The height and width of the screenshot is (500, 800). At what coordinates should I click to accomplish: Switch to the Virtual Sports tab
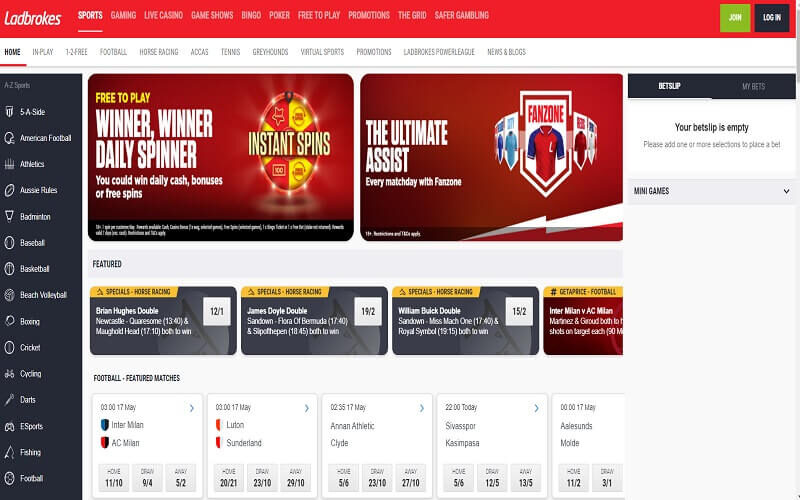tap(322, 52)
